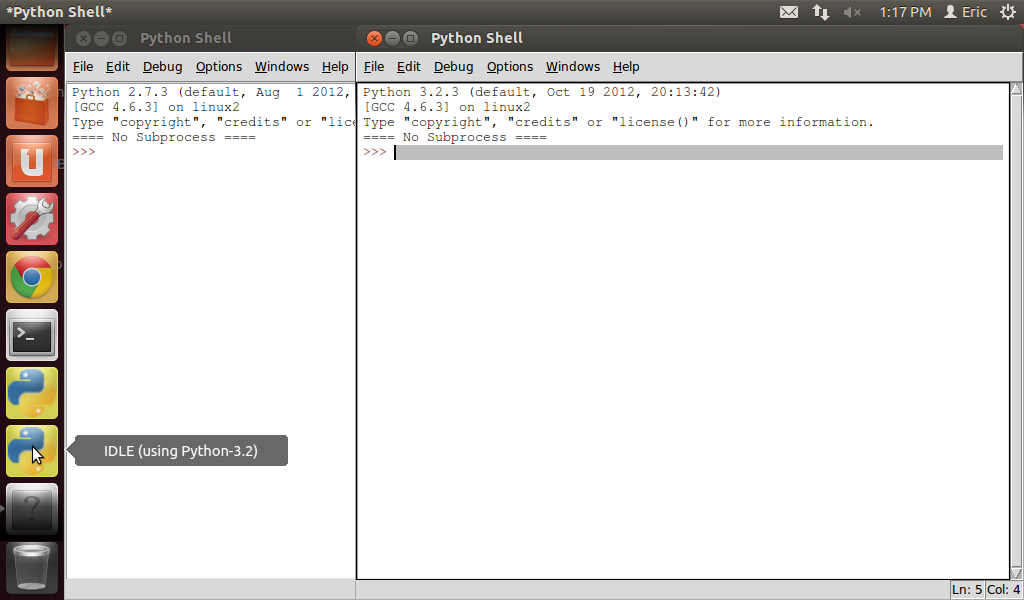Click the '*Python Shell*' top panel title

click(x=59, y=12)
